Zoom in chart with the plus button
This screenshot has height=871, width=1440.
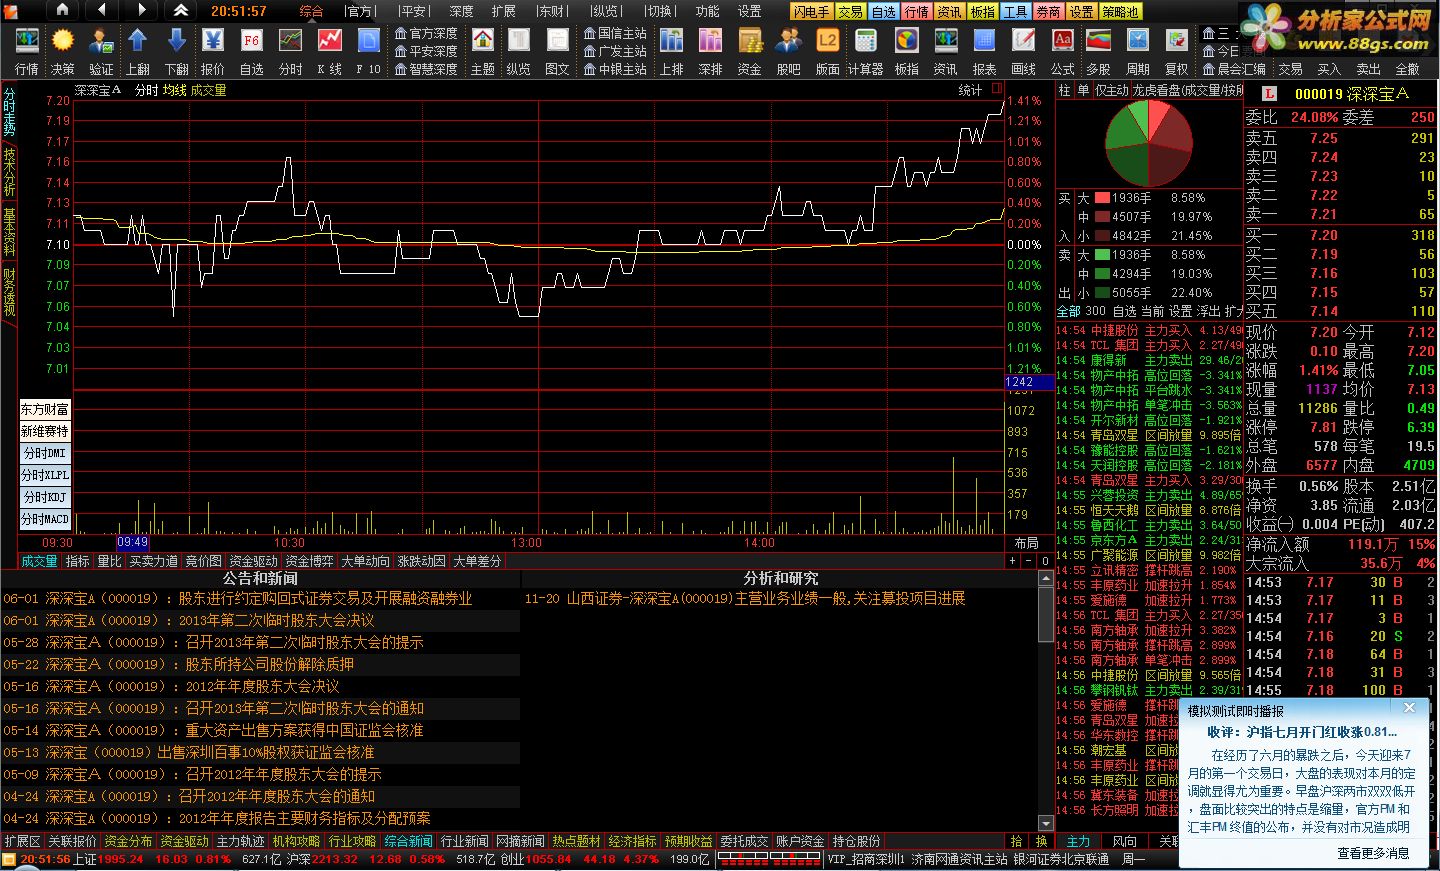1012,561
